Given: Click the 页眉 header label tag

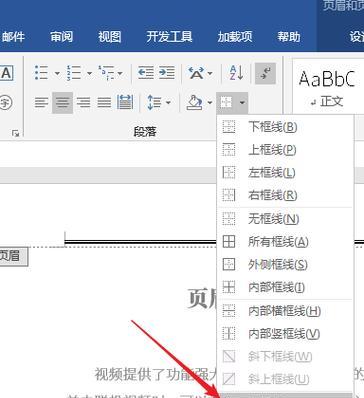Looking at the screenshot, I should click(x=13, y=256).
